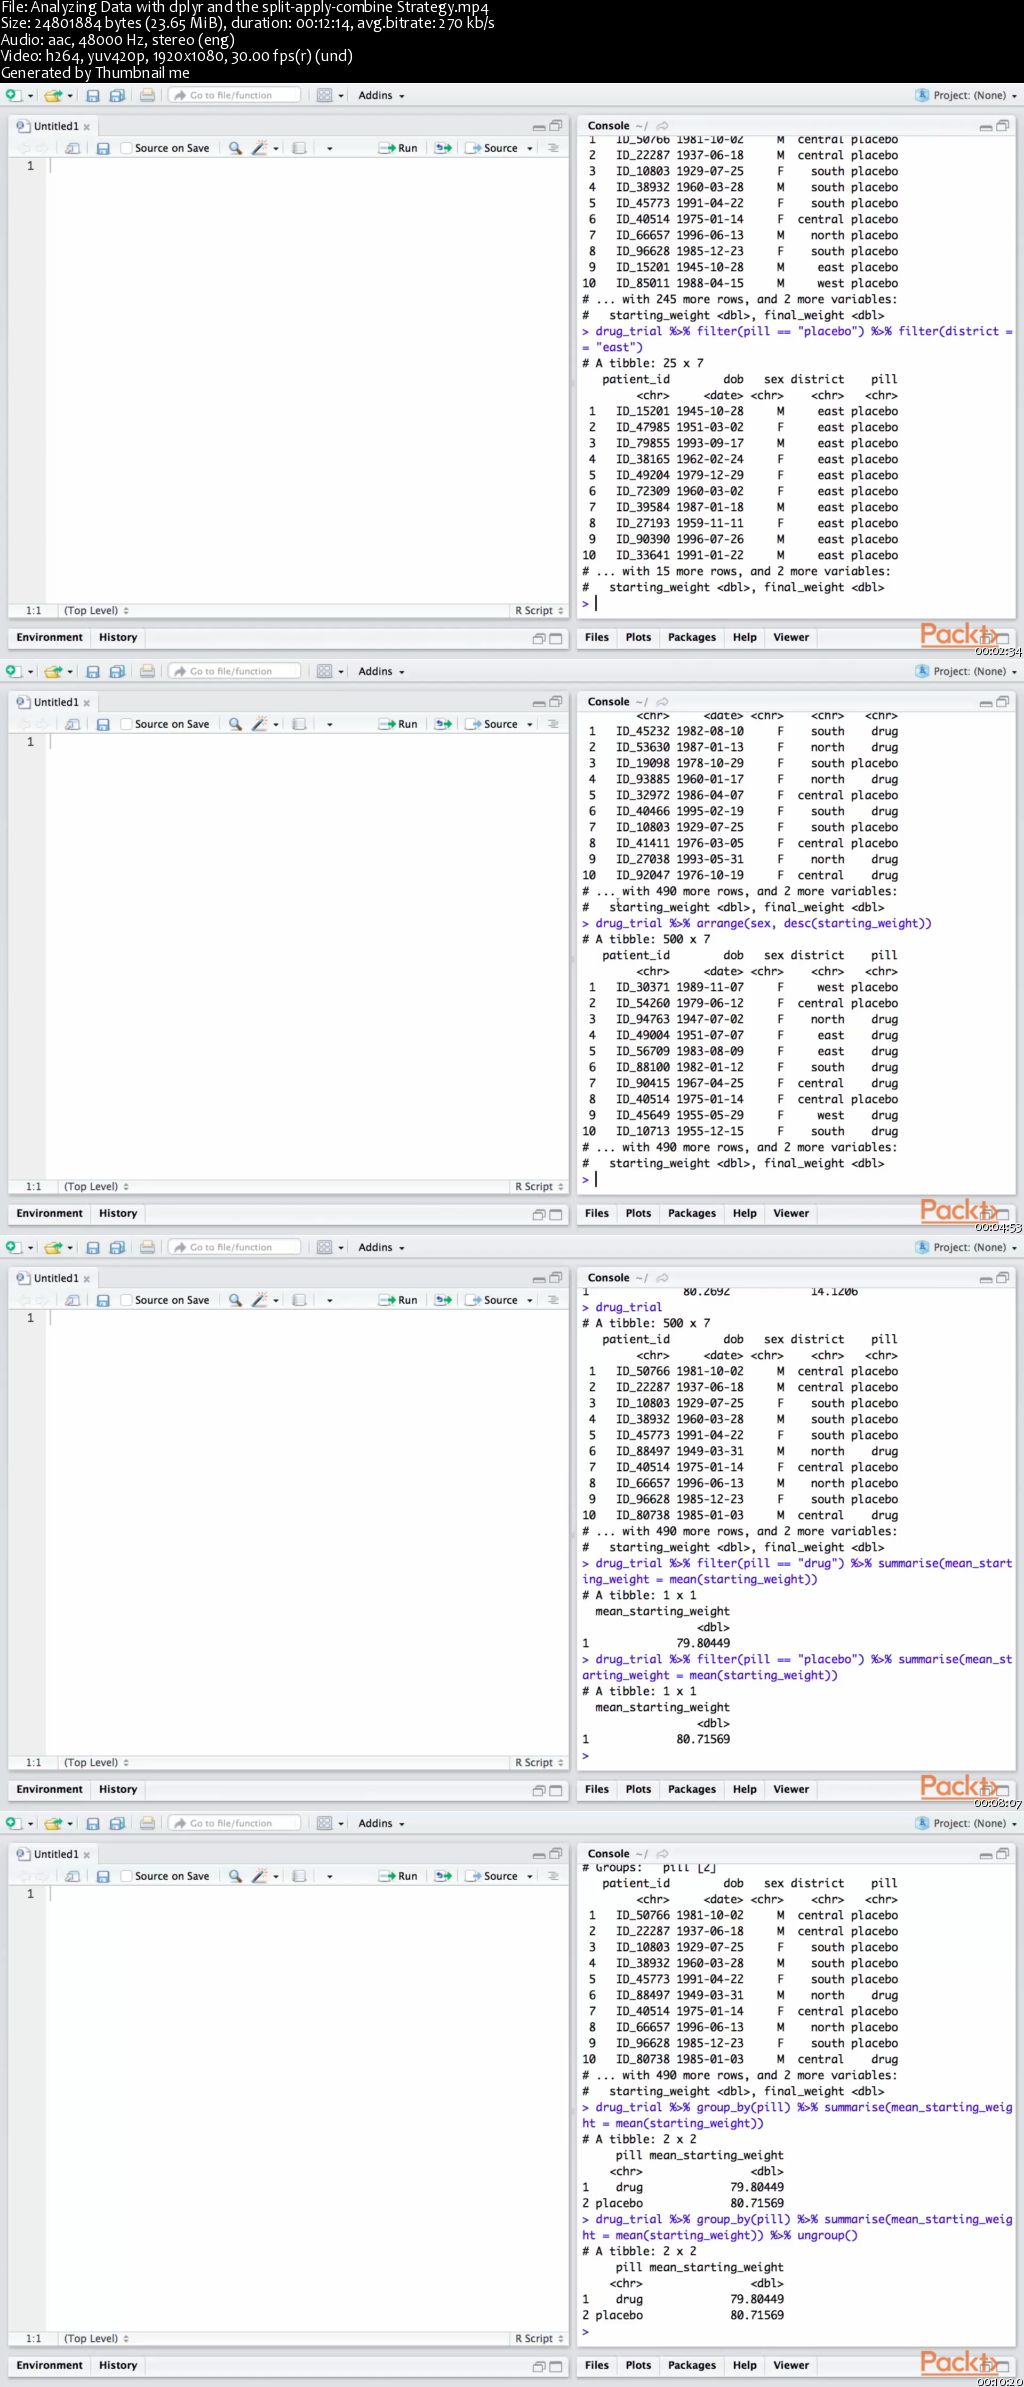Click Go to file/function field, 00:08:07 frame
1024x2387 pixels.
coord(234,1248)
